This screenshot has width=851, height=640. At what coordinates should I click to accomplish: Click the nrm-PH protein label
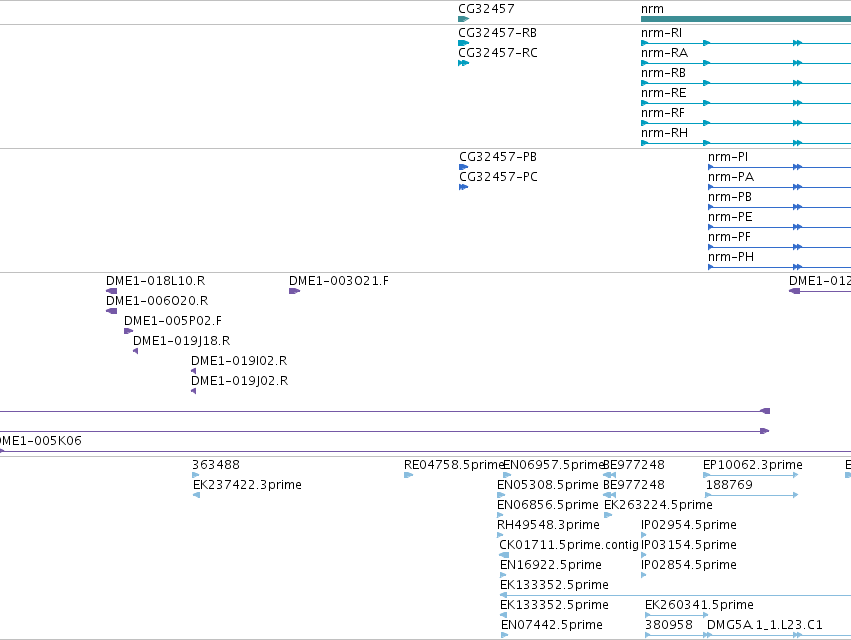click(731, 257)
